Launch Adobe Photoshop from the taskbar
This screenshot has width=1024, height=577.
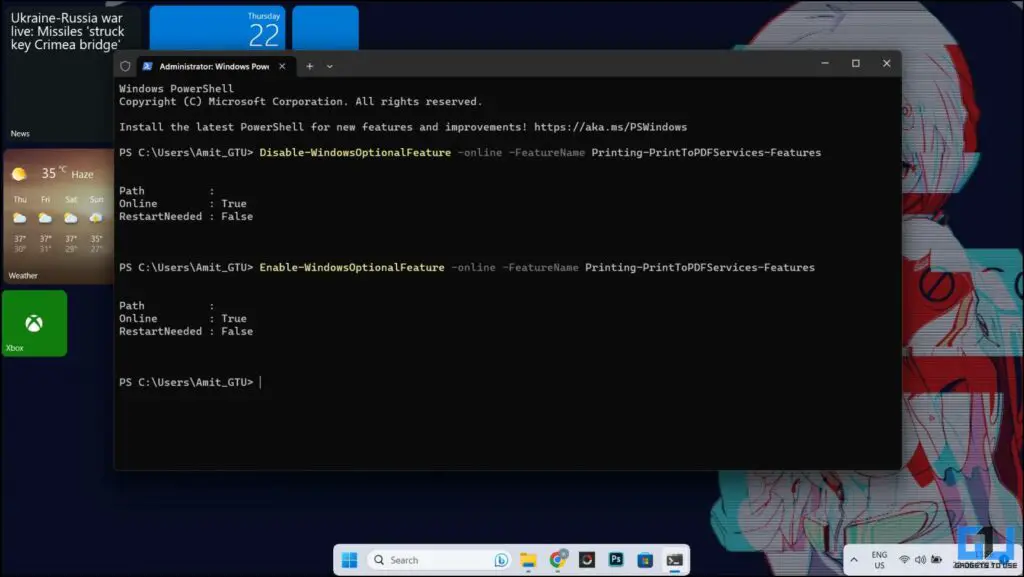617,559
